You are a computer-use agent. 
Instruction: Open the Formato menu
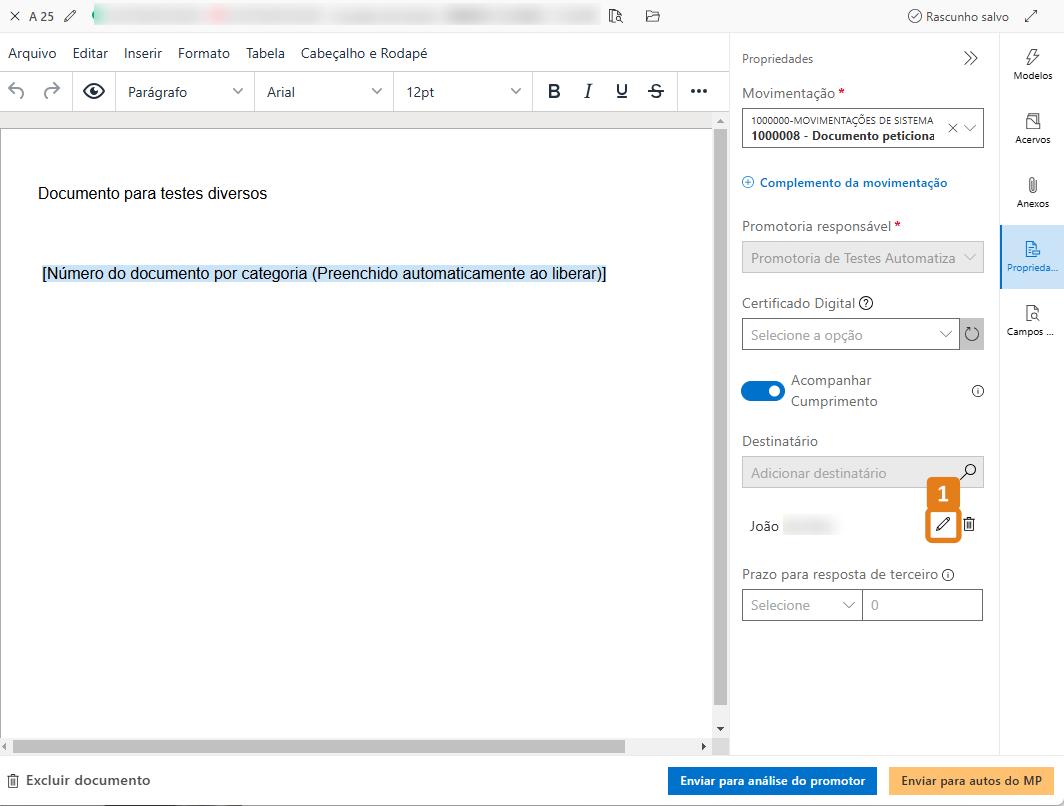(203, 53)
